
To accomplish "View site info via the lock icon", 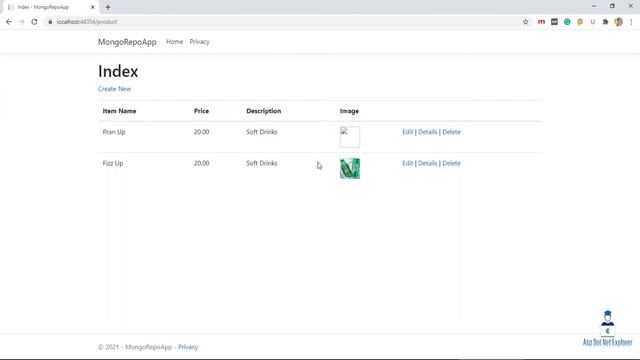I will 50,22.
